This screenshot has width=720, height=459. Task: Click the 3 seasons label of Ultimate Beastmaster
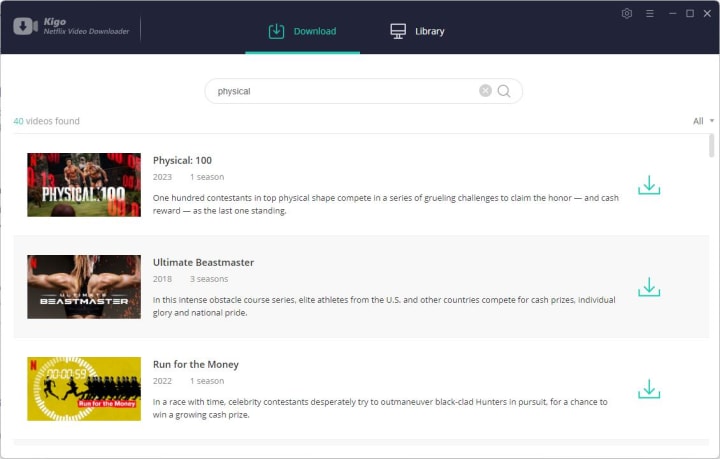[209, 279]
